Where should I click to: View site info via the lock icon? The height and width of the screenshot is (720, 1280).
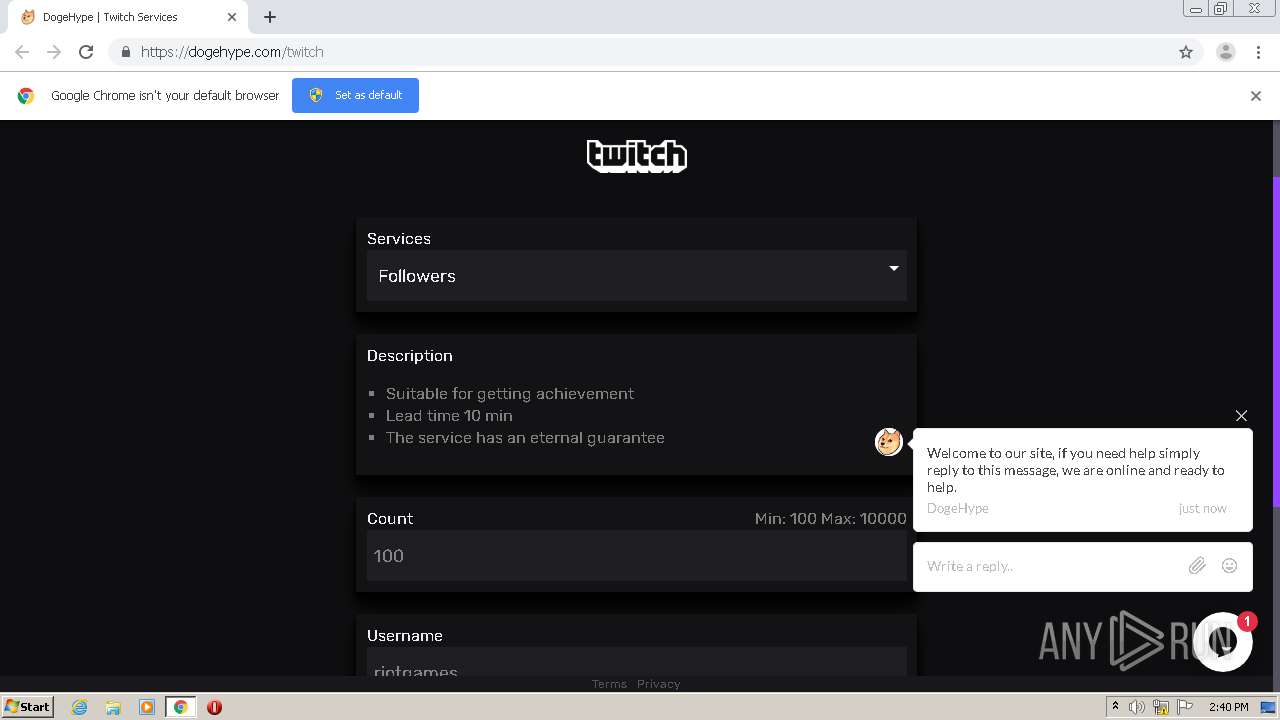coord(125,52)
